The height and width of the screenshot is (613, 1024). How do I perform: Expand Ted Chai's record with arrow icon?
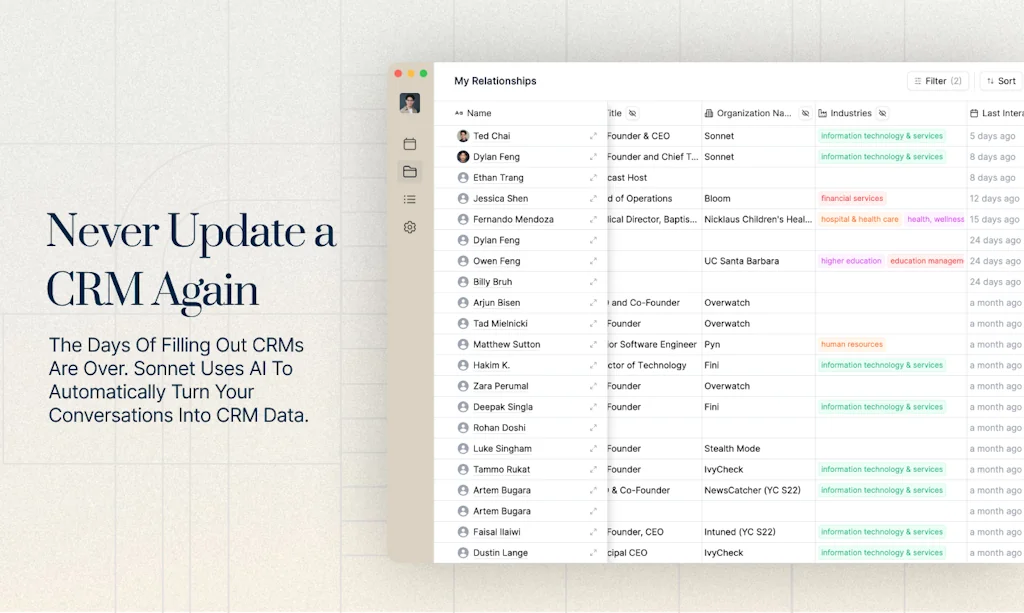click(x=593, y=136)
